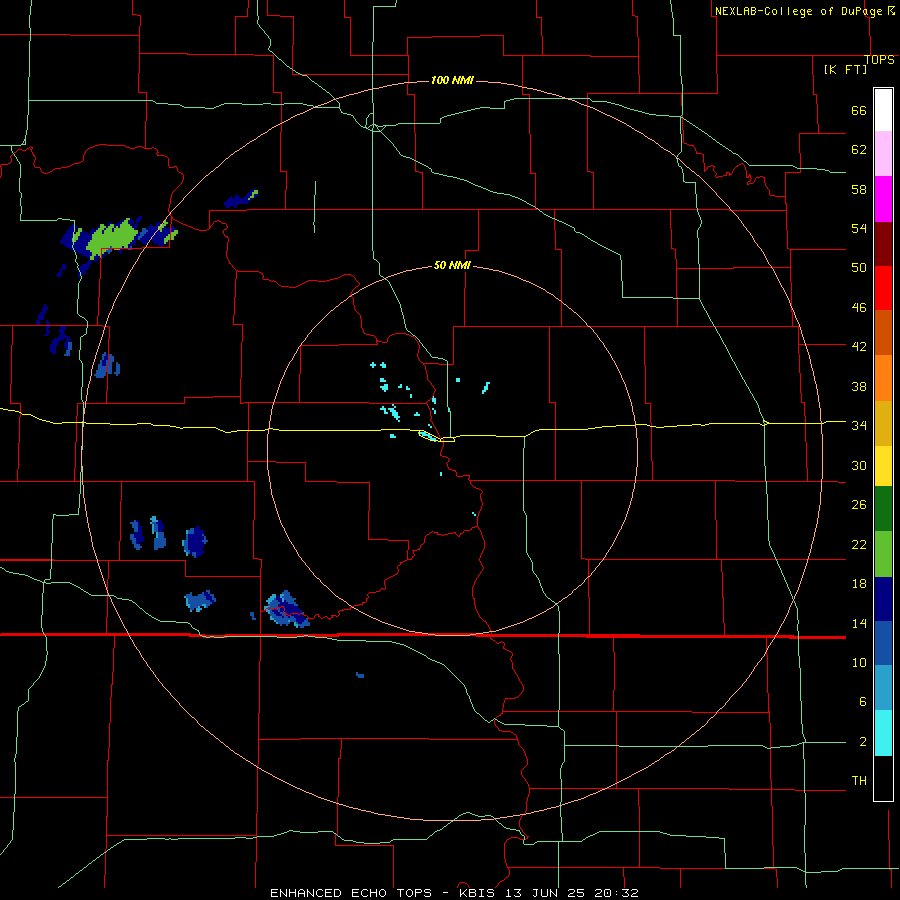
Task: Click the 'TOPS' legend heading
Action: tap(879, 60)
